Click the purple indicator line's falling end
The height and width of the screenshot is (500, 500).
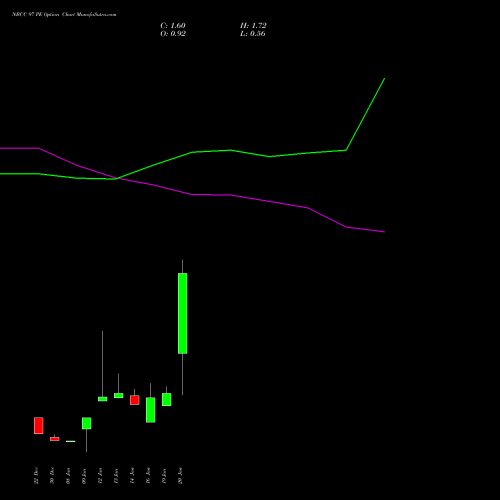(x=384, y=232)
